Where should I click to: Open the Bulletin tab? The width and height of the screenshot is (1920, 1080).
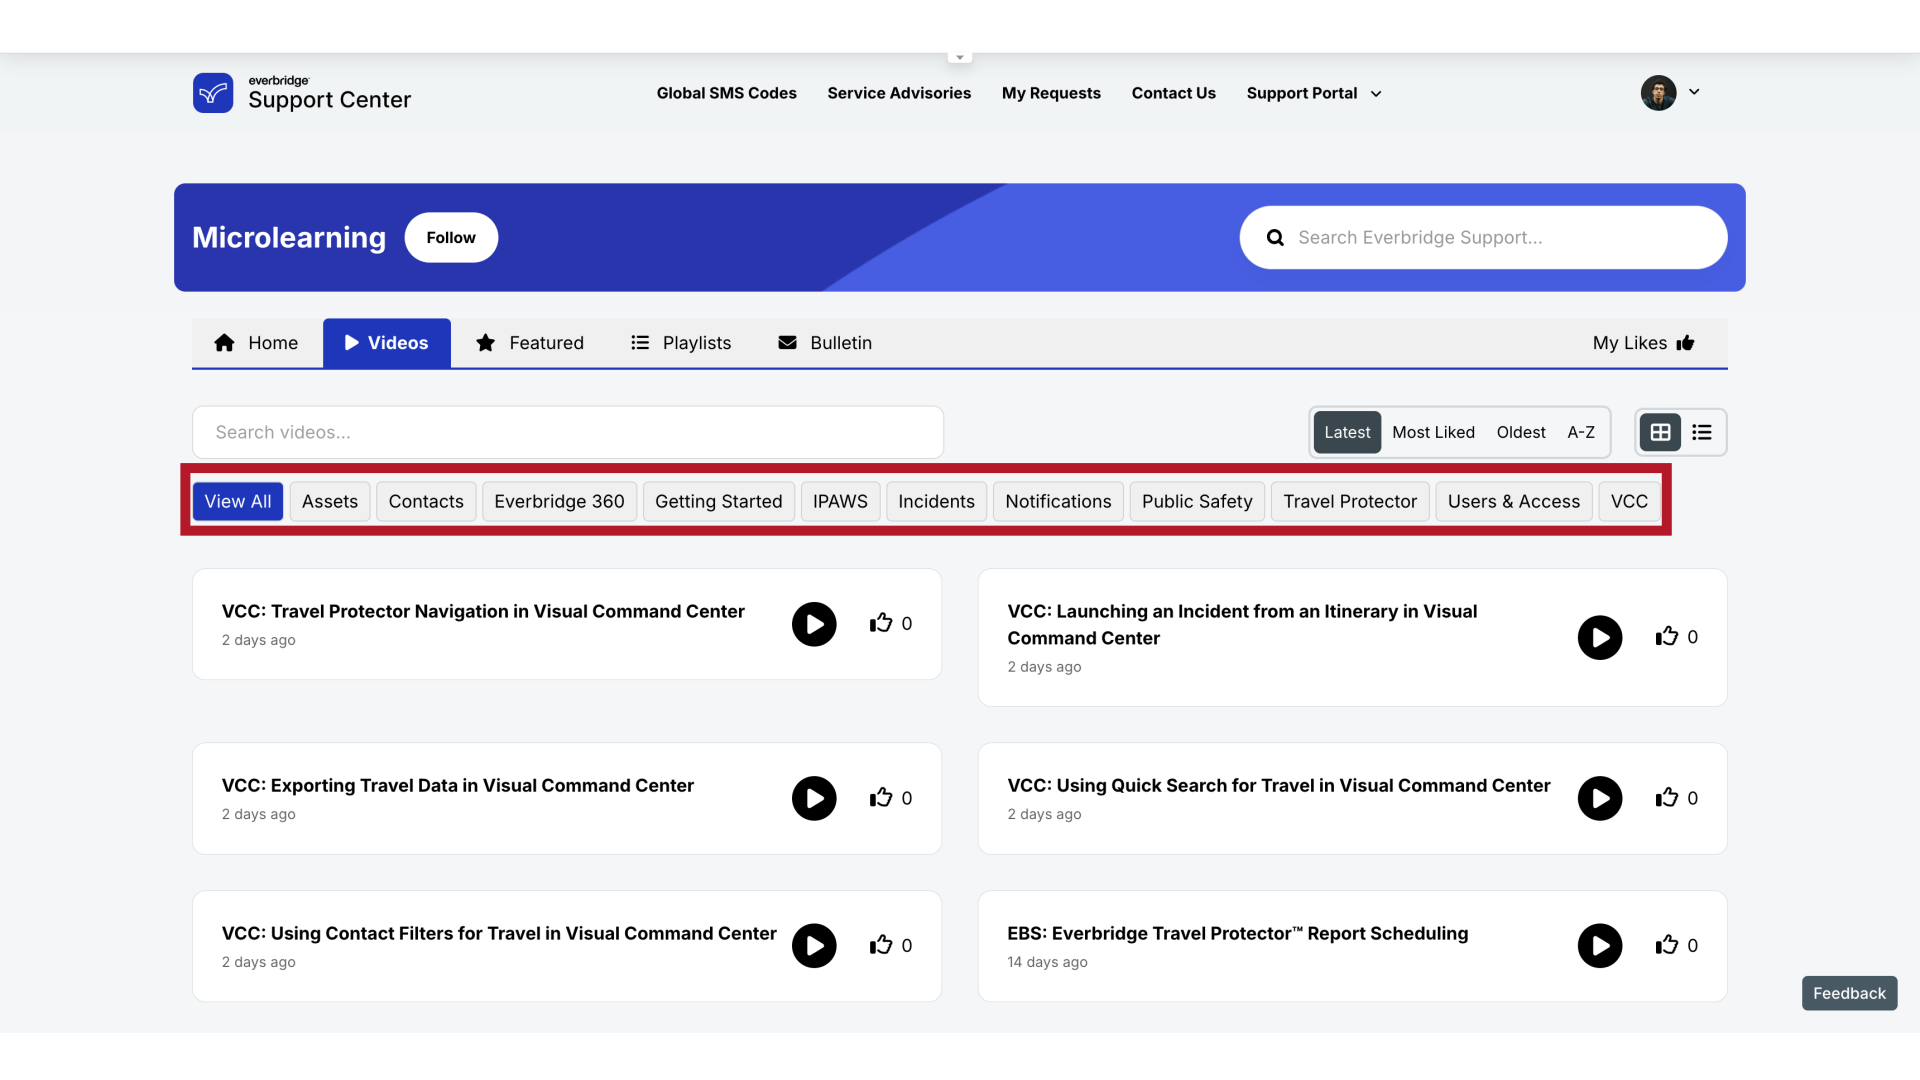(x=825, y=343)
